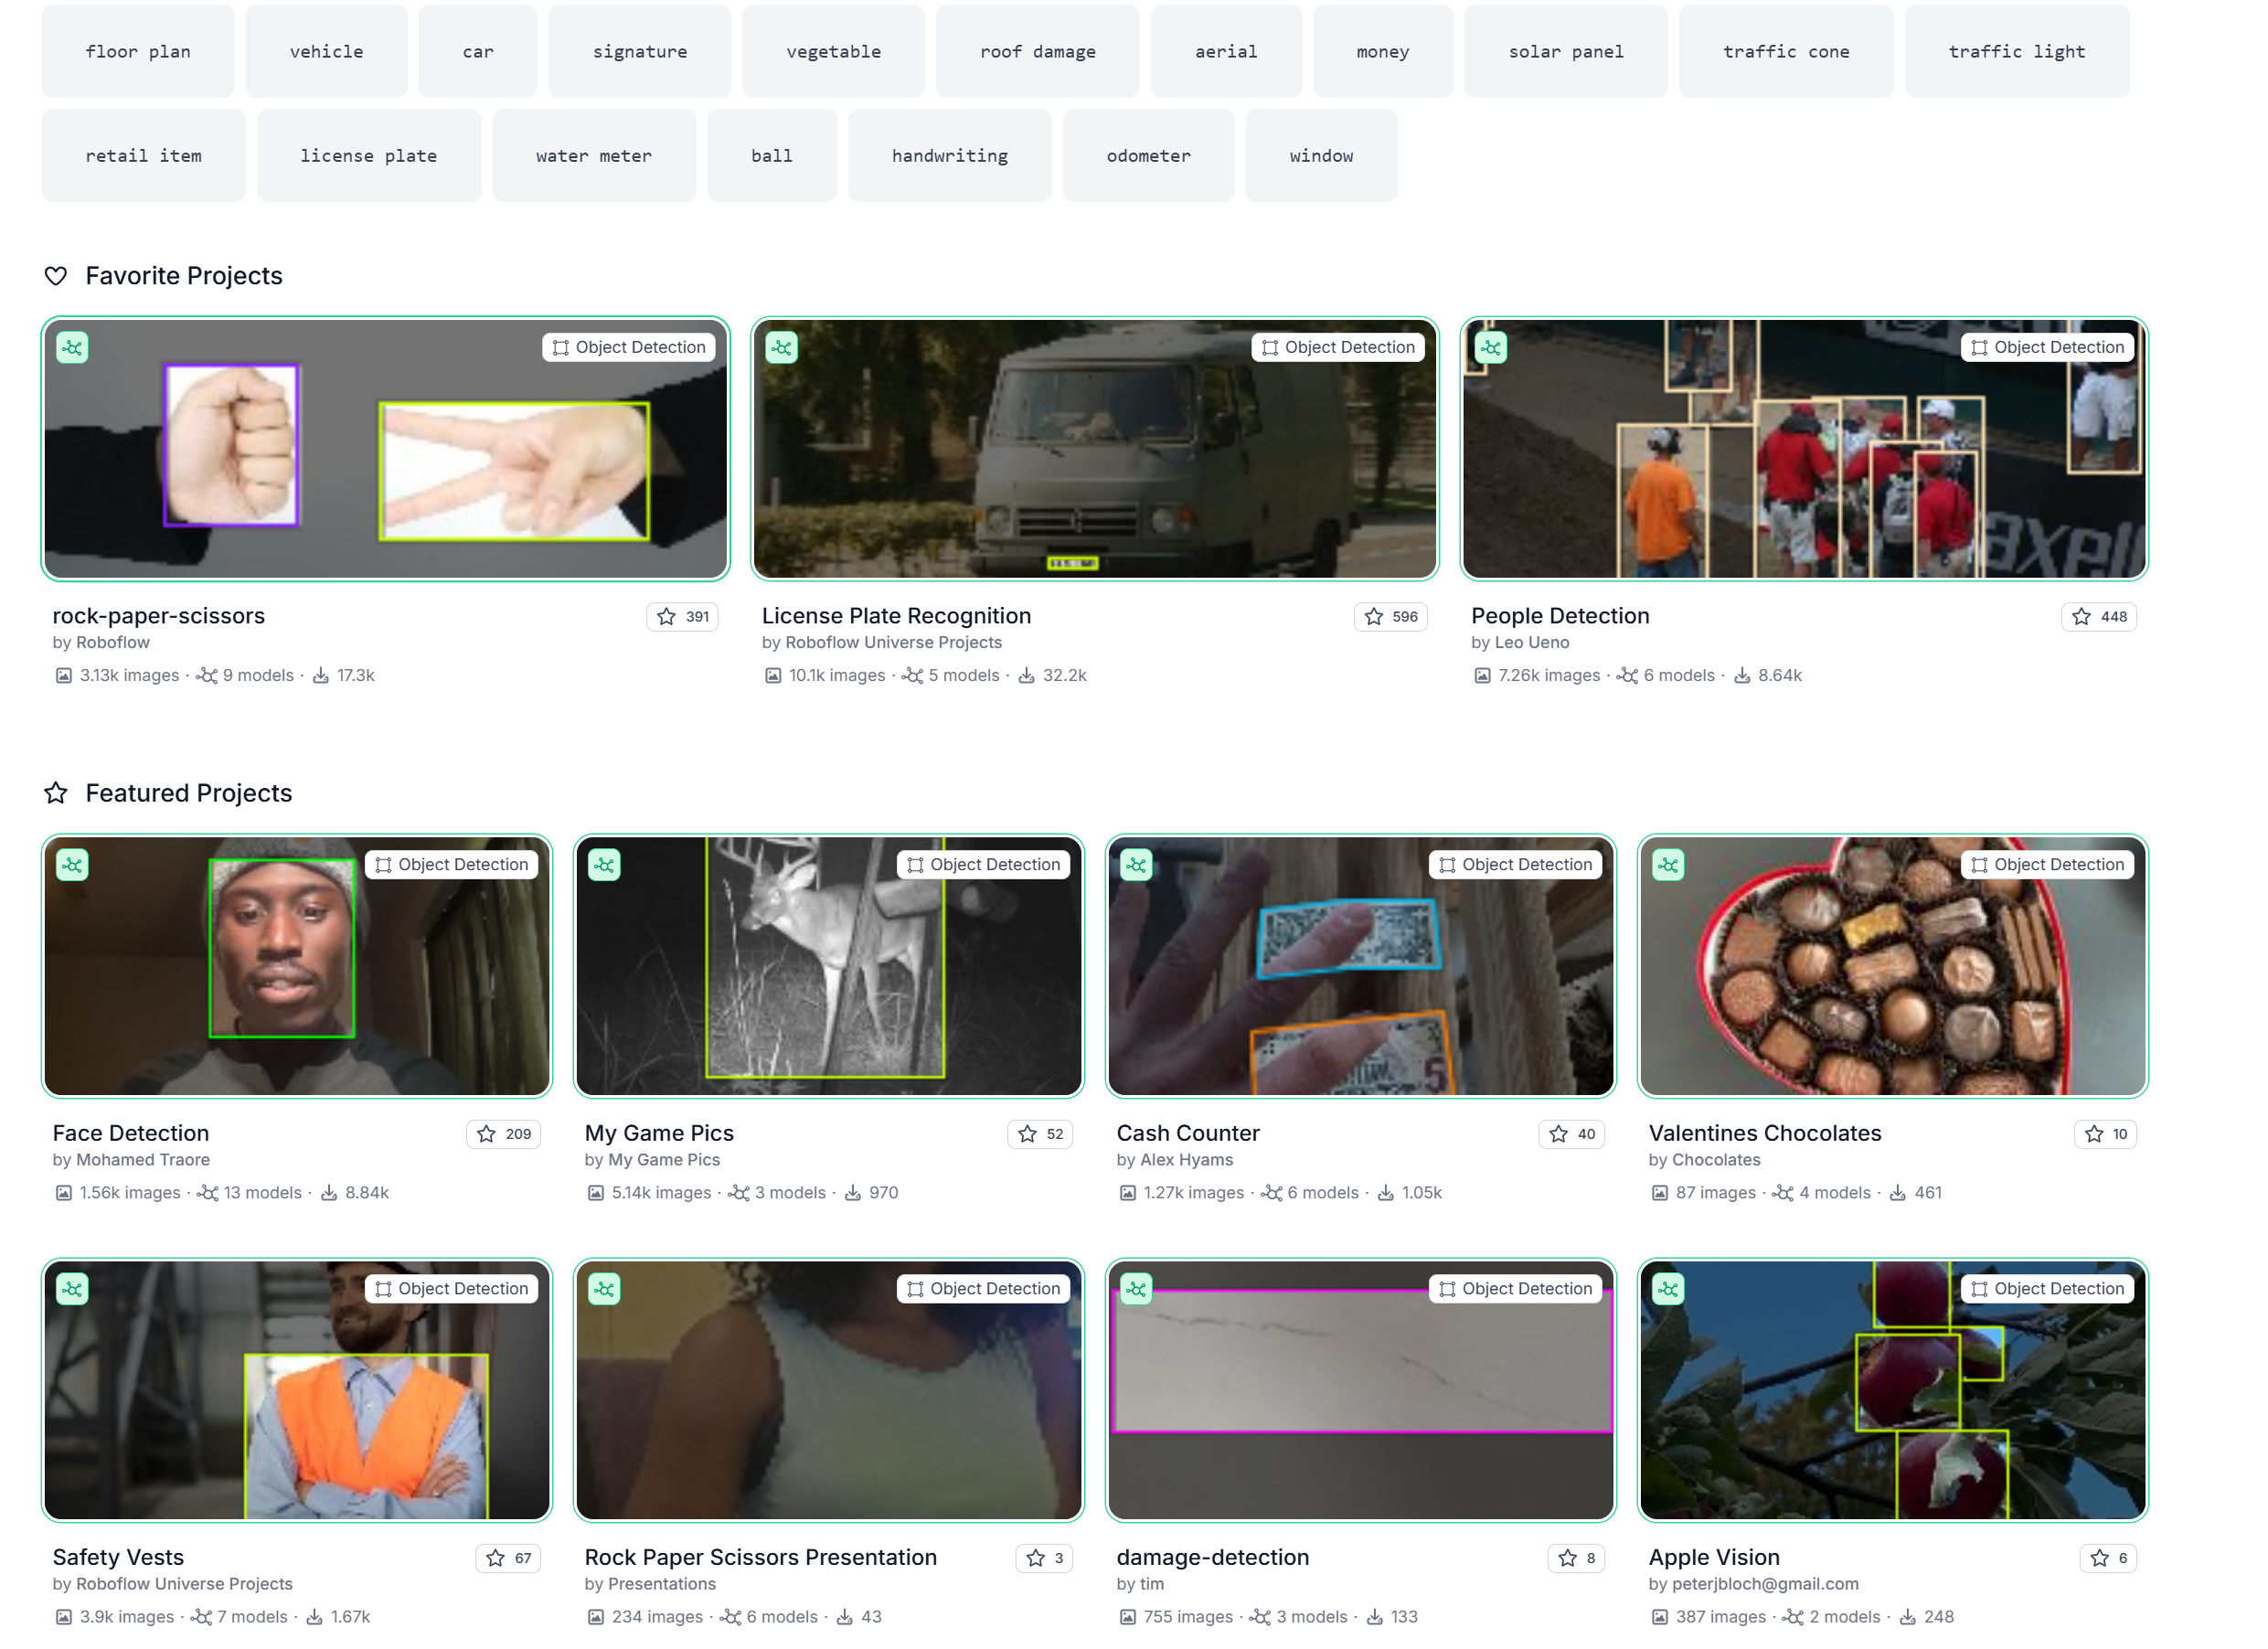Star the rock-paper-scissors project
Screen dimensions: 2268x1649
(667, 617)
